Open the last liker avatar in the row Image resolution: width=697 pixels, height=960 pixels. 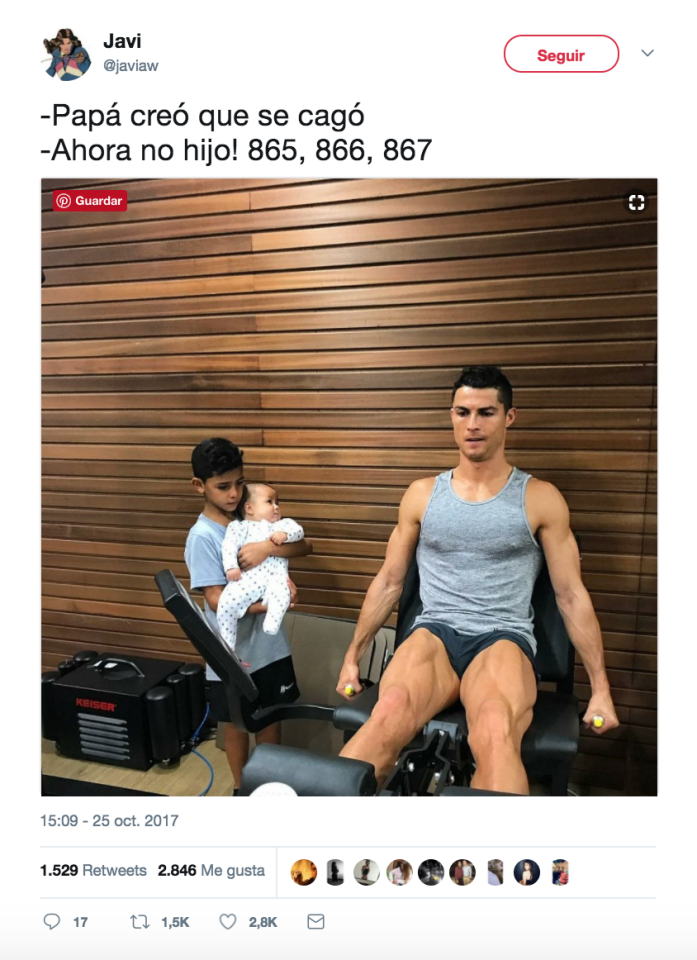click(x=560, y=872)
